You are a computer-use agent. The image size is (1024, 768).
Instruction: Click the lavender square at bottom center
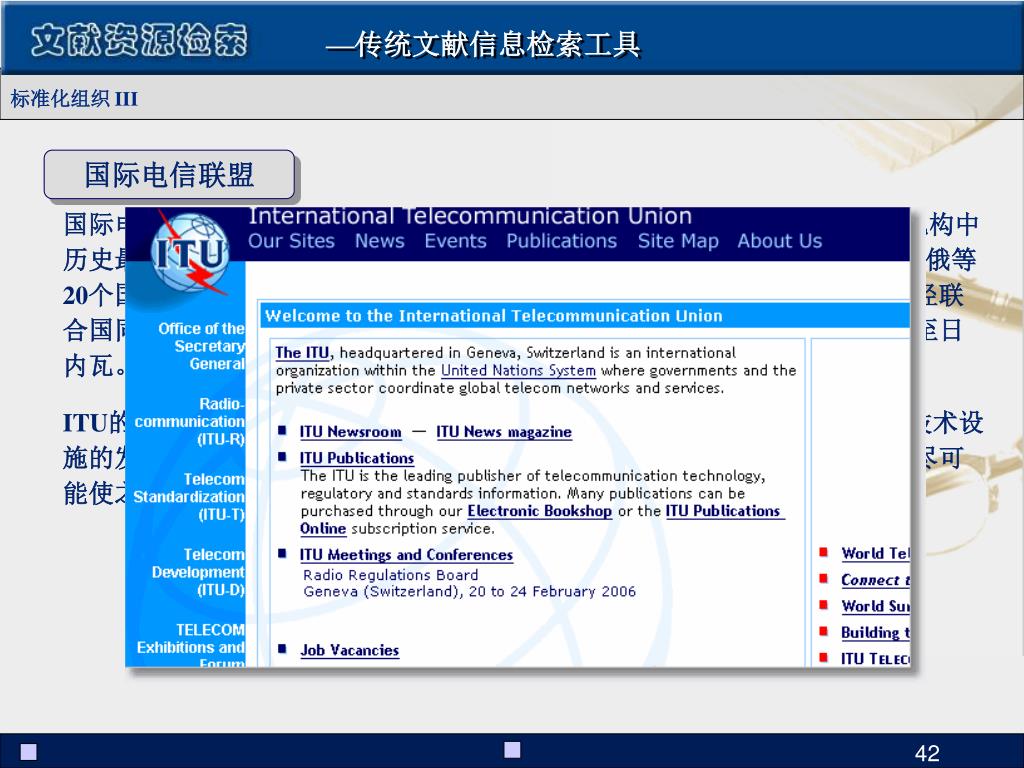(513, 750)
